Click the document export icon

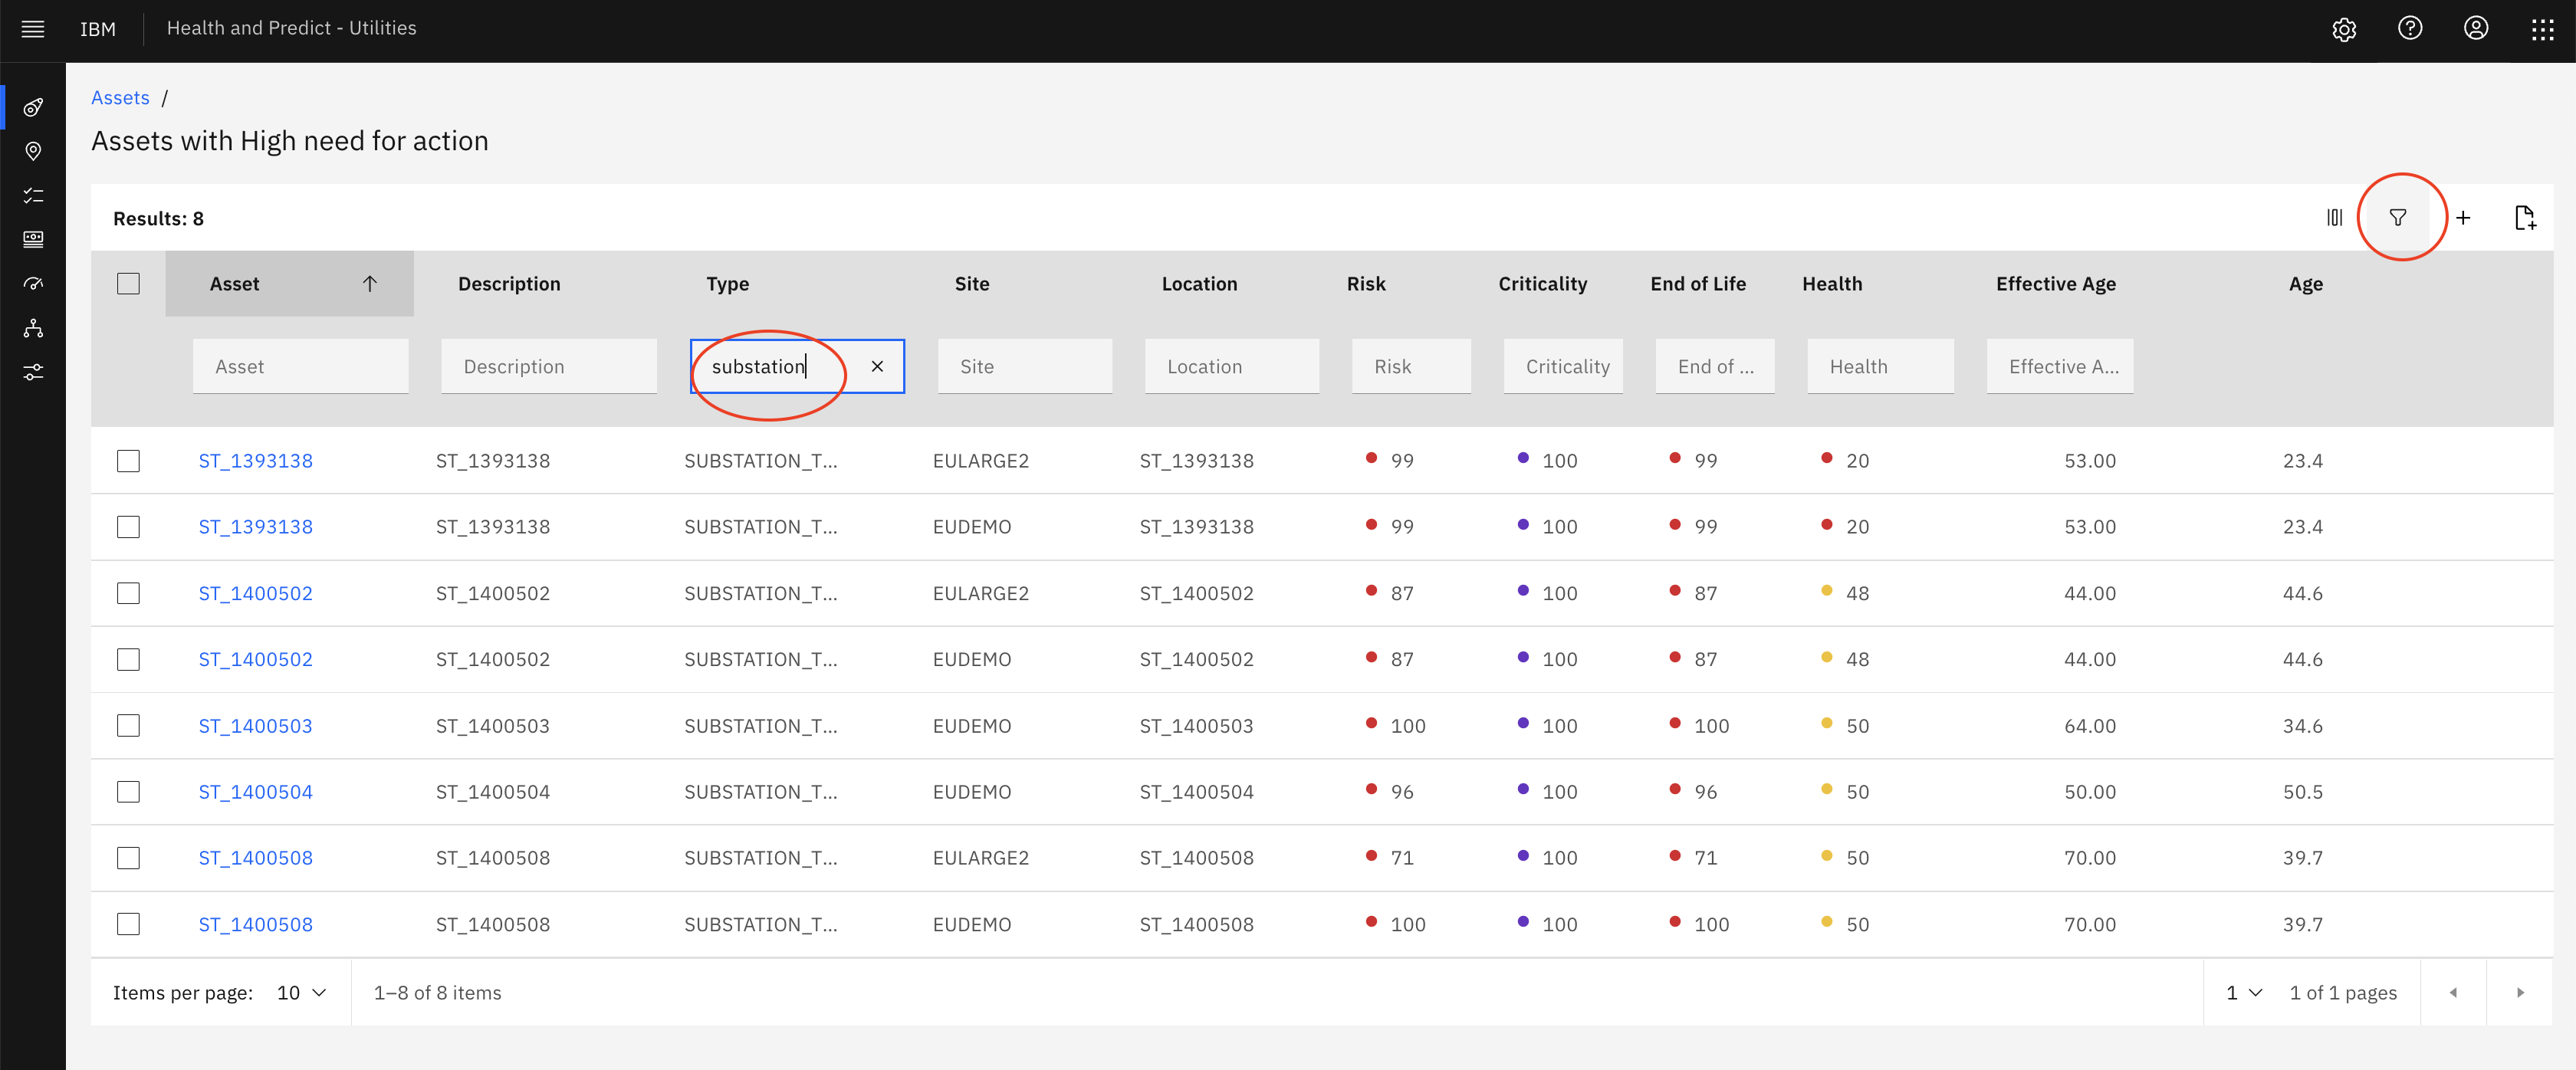(2525, 217)
